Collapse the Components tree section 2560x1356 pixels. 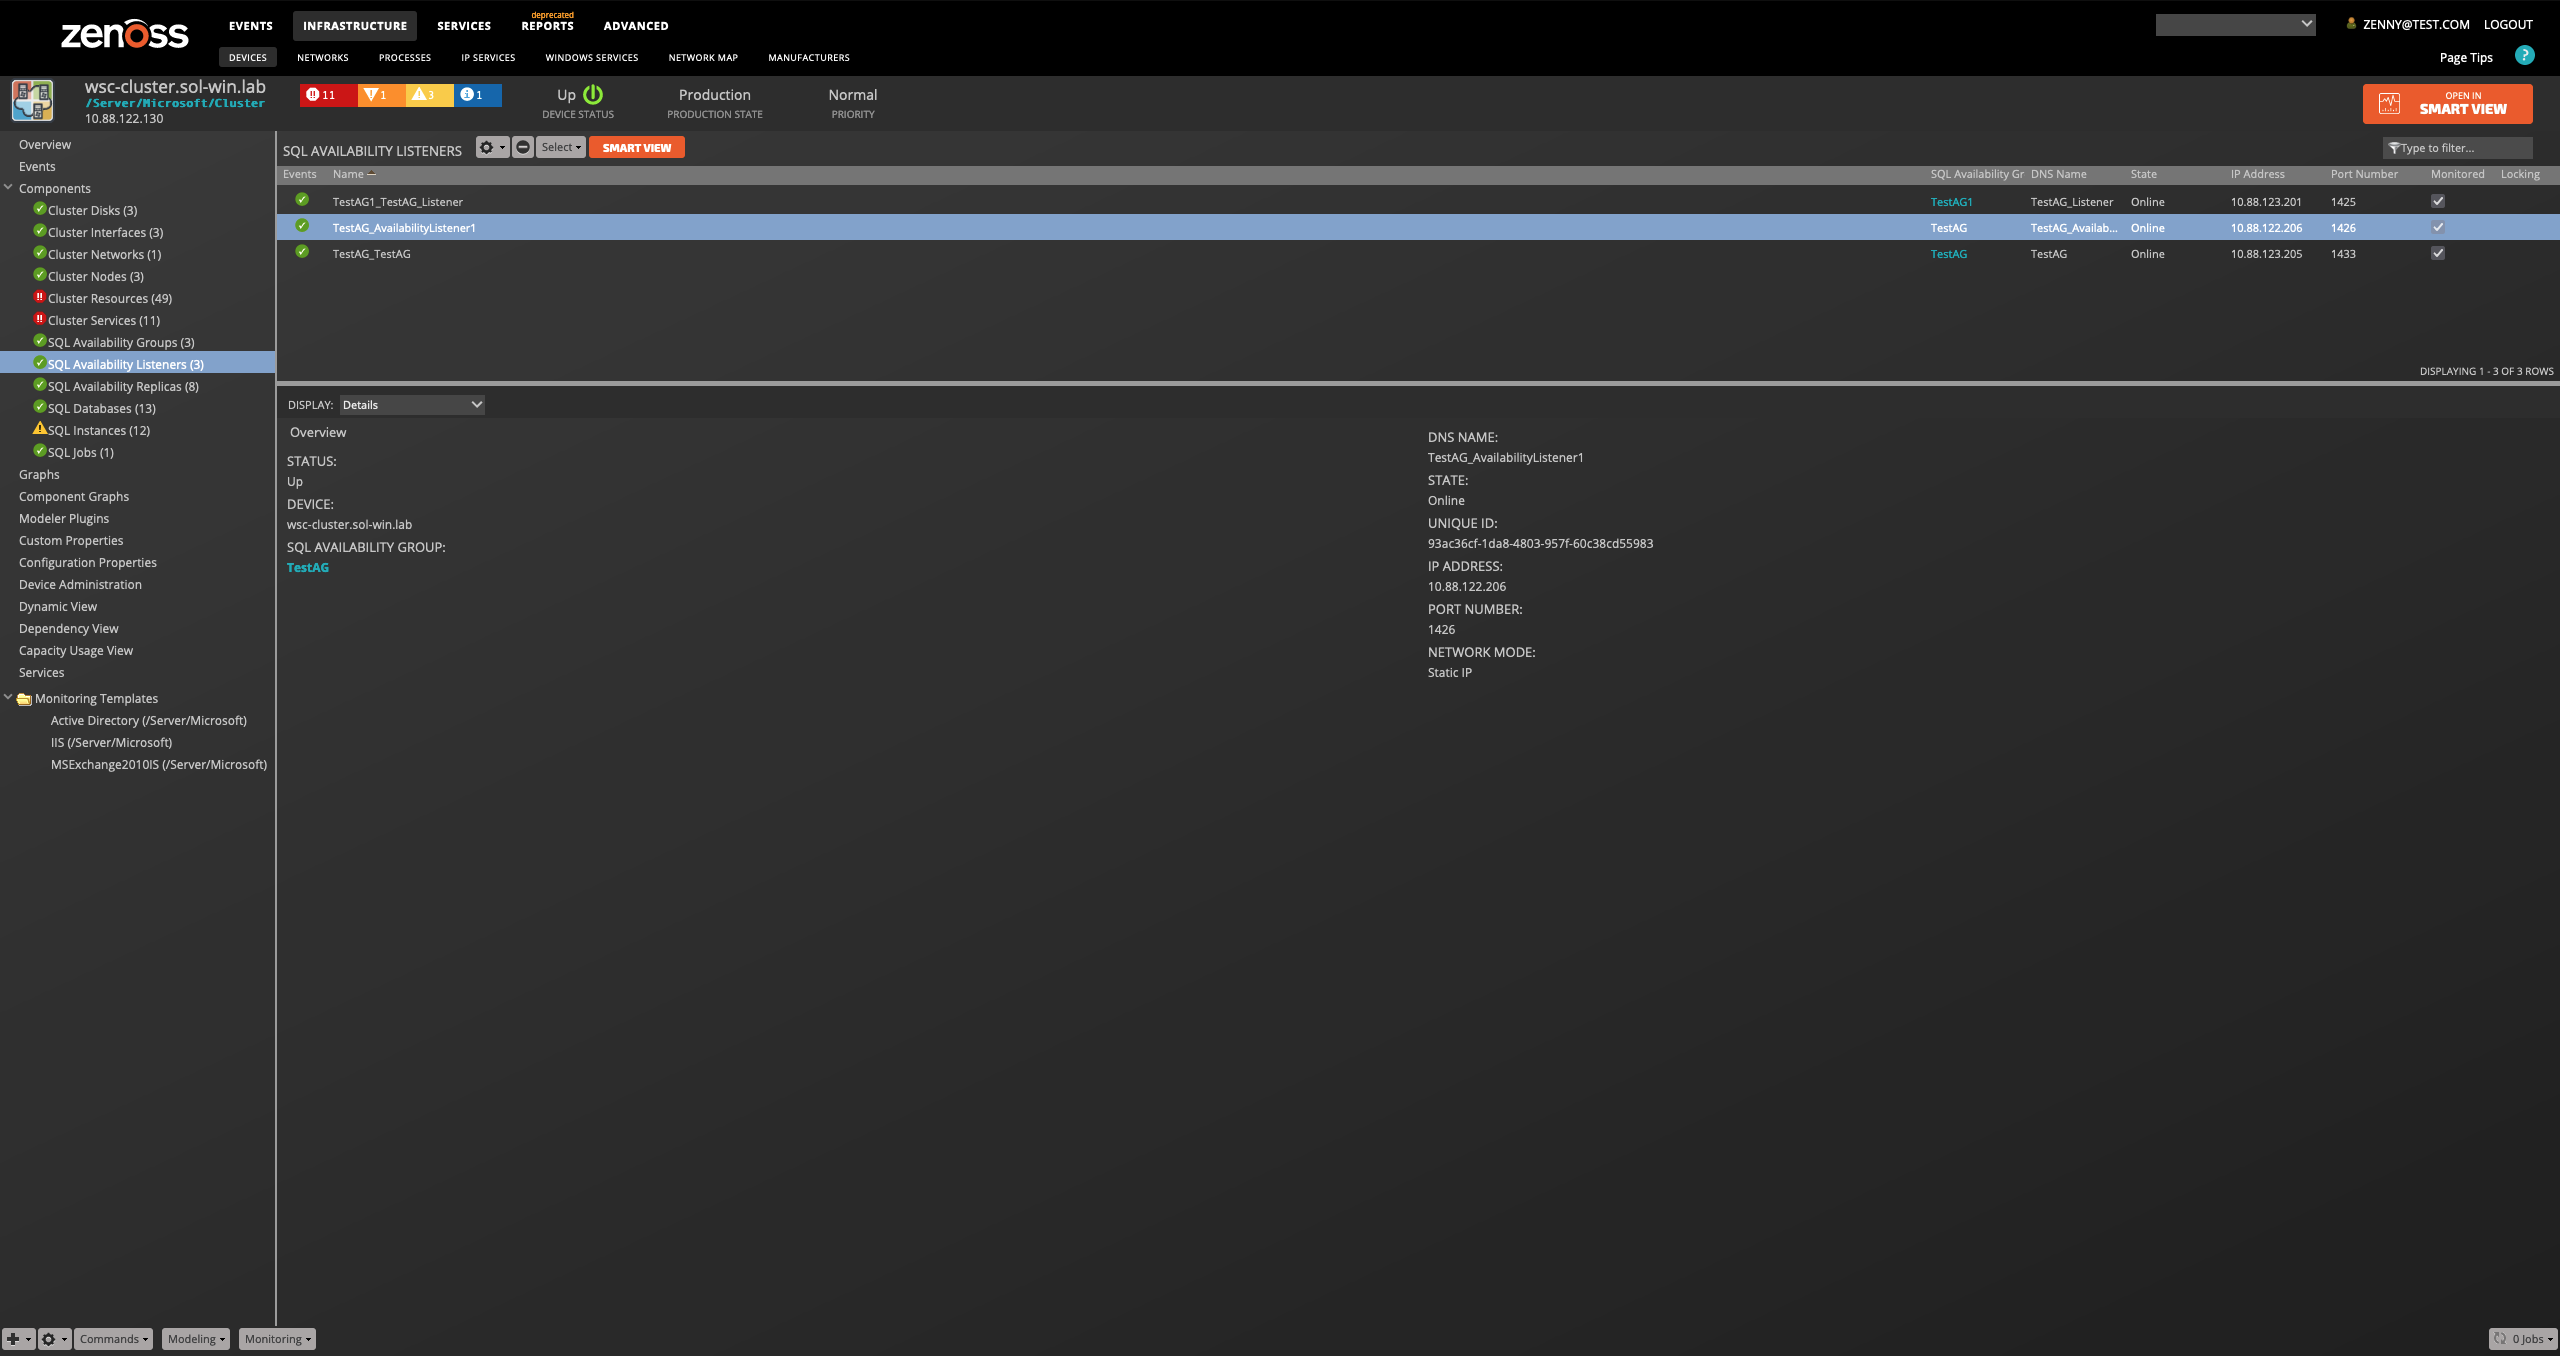8,188
